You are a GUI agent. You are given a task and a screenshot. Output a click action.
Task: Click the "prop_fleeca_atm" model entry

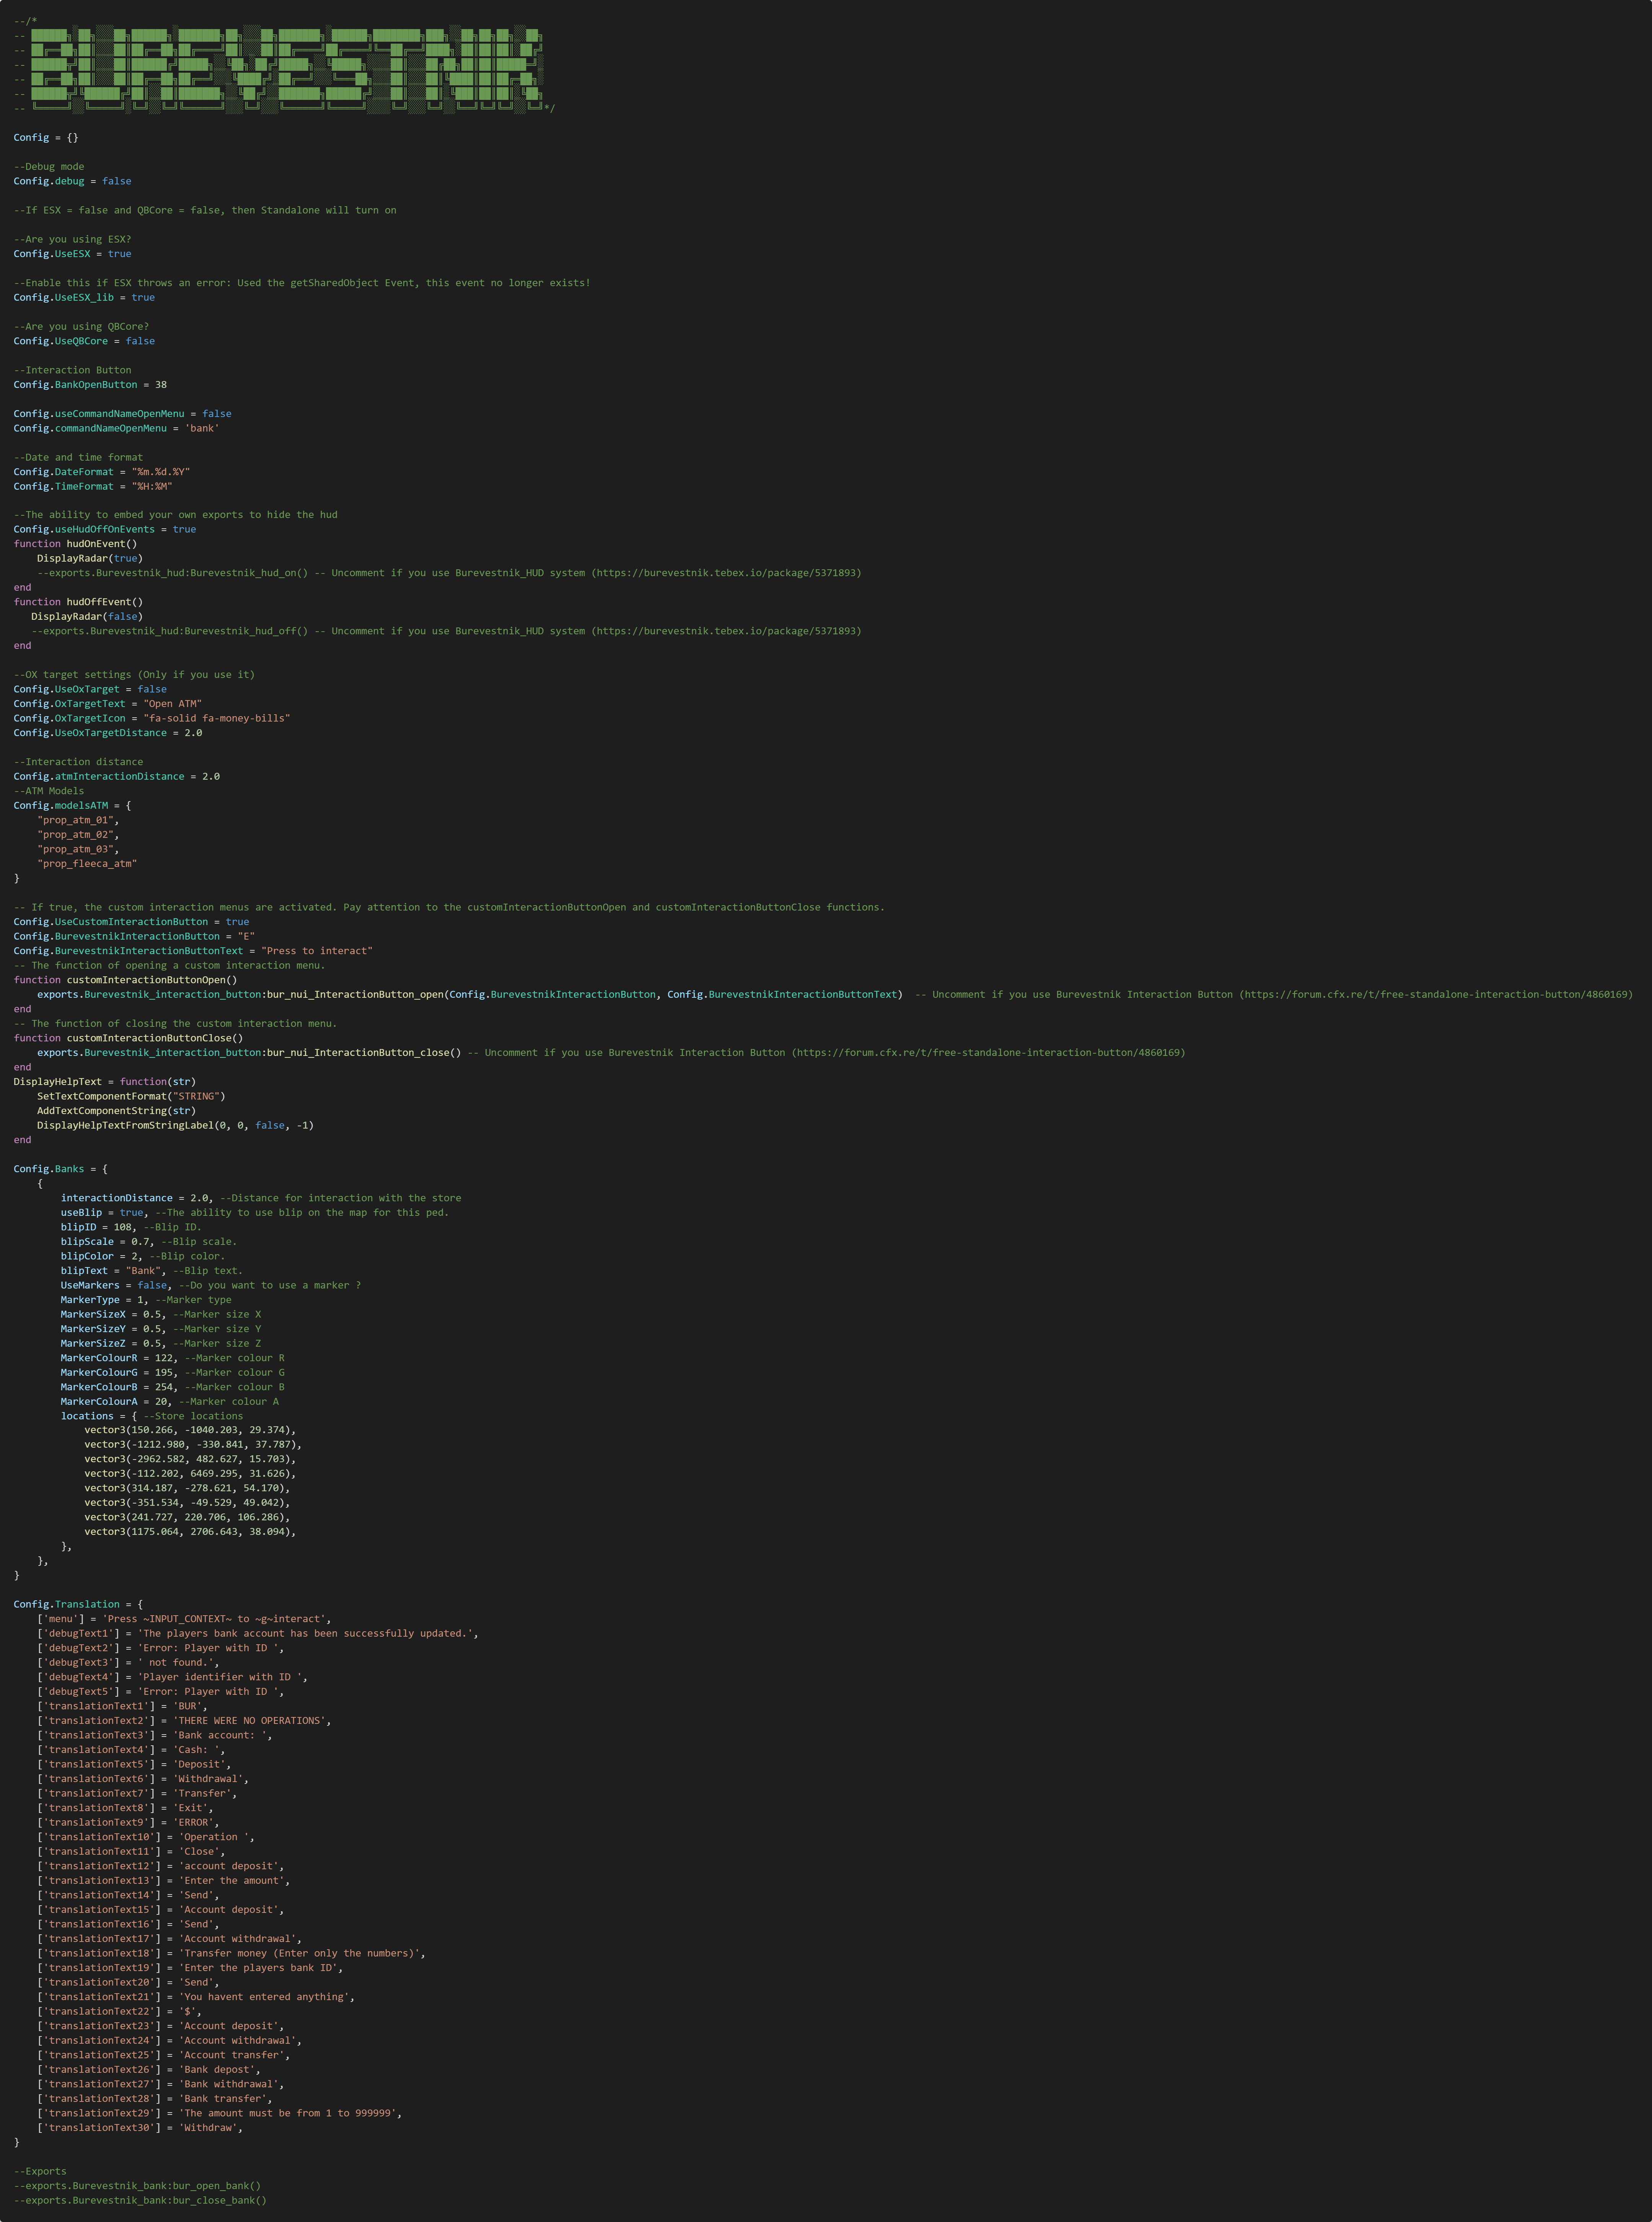point(87,863)
